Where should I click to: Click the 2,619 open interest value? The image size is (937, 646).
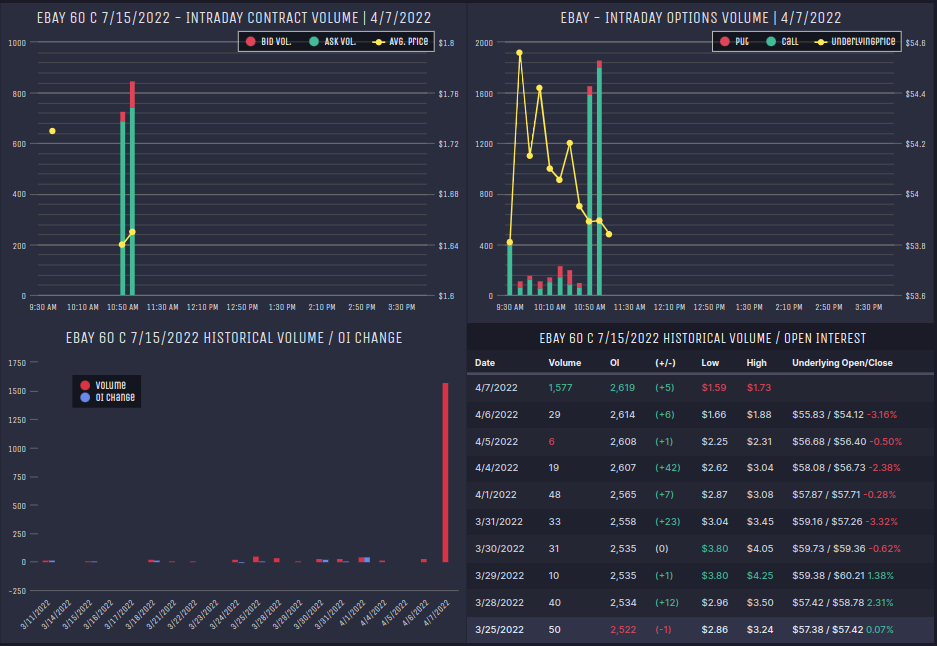click(622, 387)
